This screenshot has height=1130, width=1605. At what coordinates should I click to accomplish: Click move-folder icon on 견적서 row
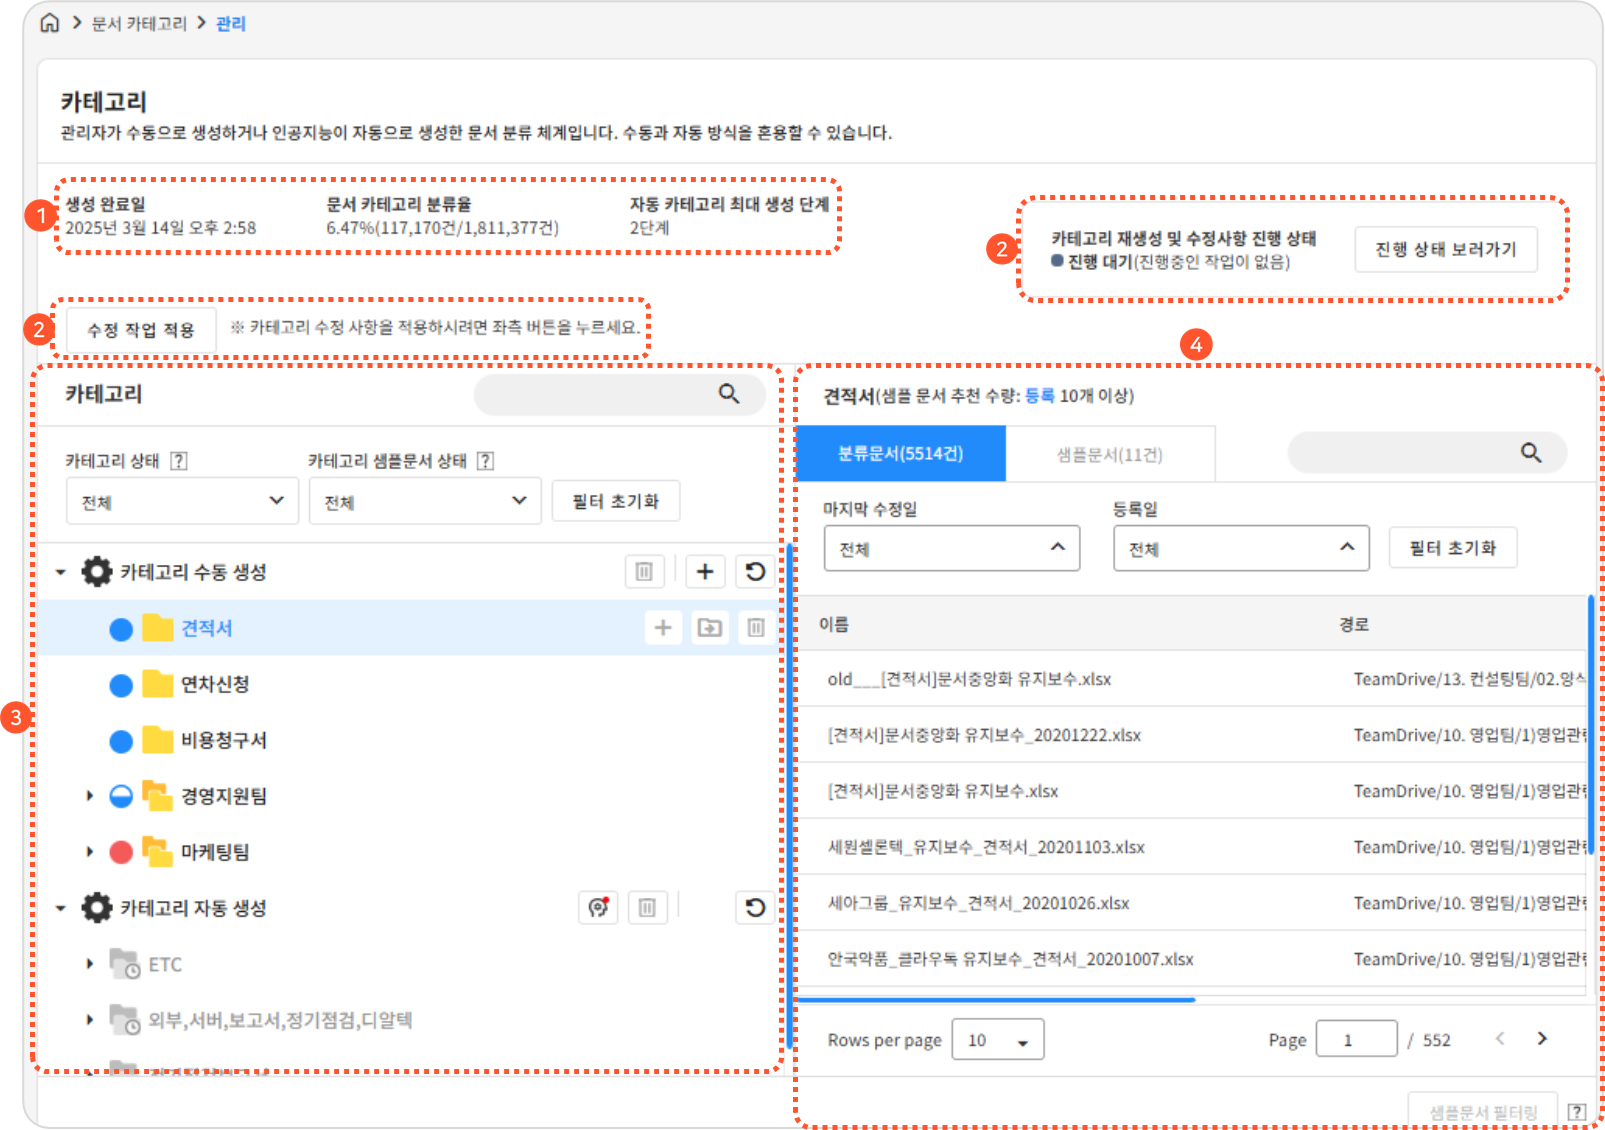tap(710, 627)
